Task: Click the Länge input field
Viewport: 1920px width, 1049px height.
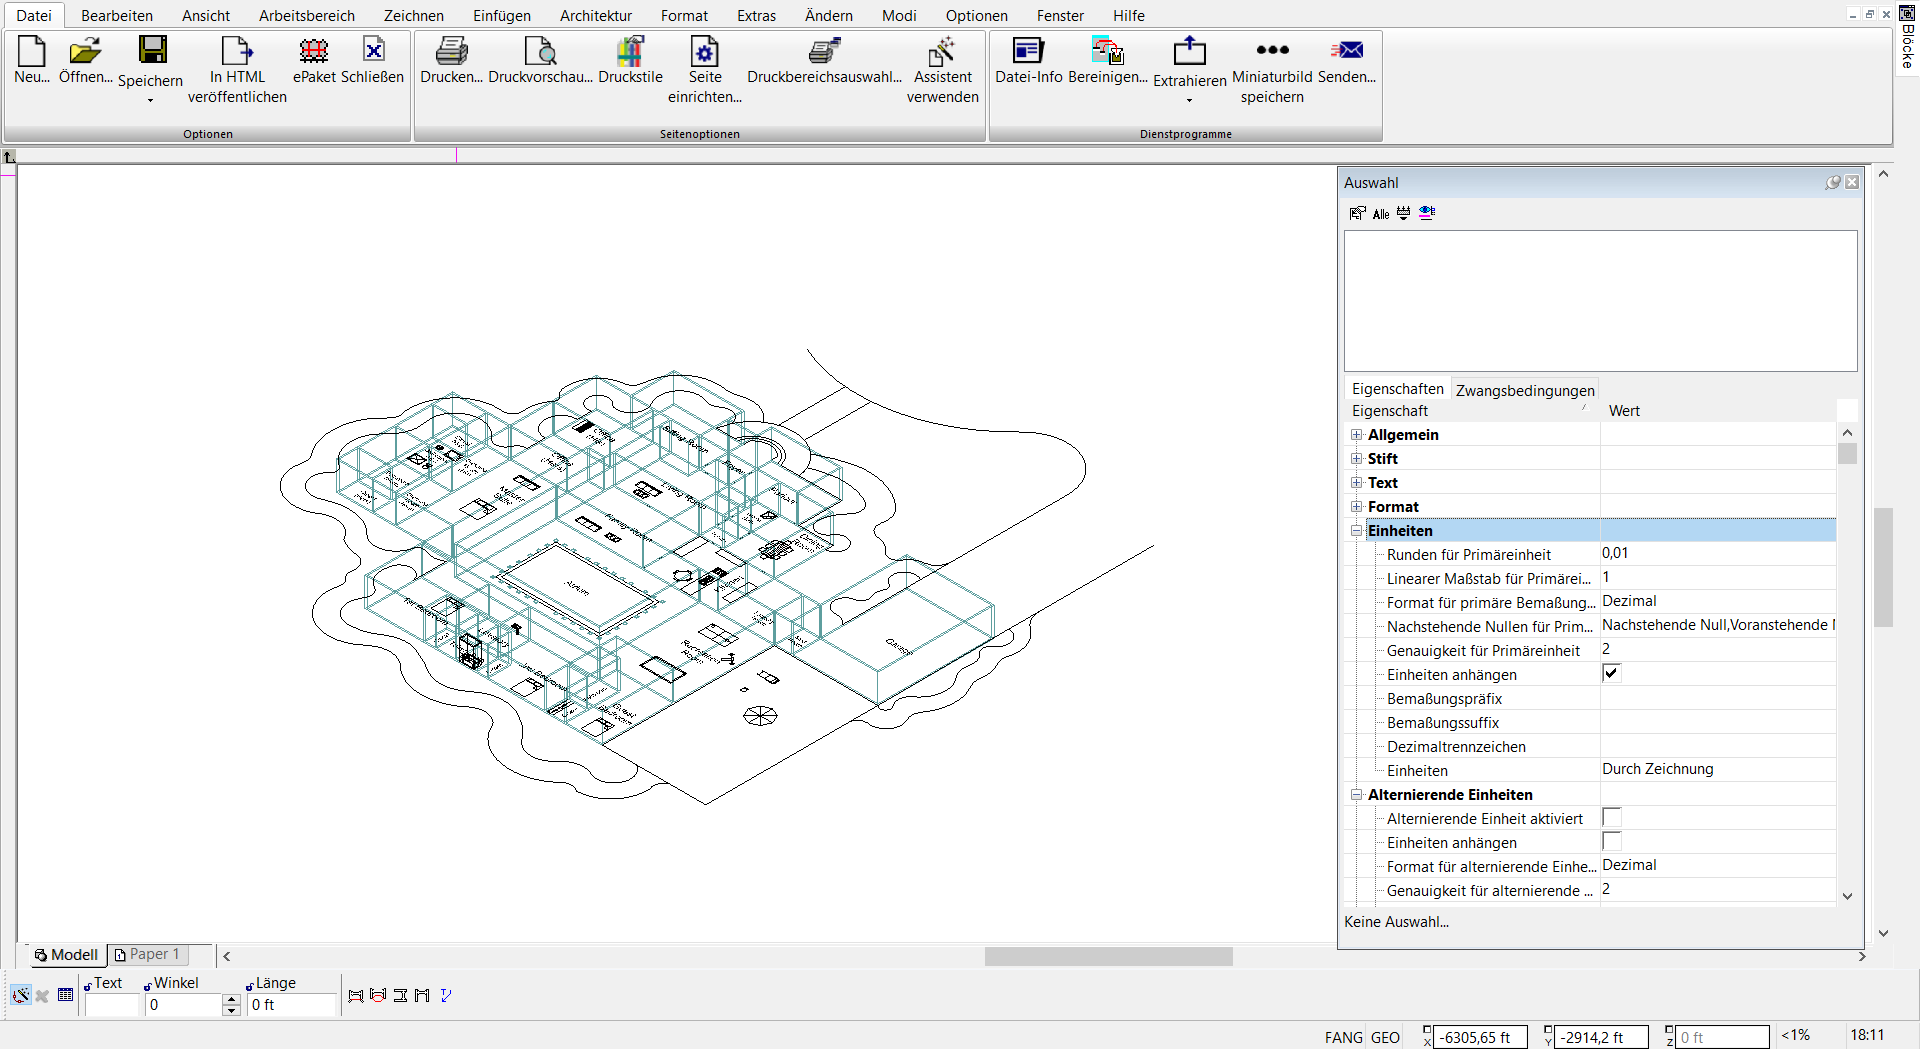Action: (x=292, y=1004)
